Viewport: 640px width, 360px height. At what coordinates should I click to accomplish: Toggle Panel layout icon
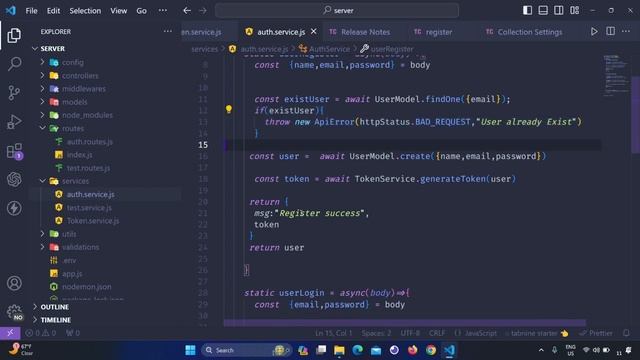pos(543,10)
